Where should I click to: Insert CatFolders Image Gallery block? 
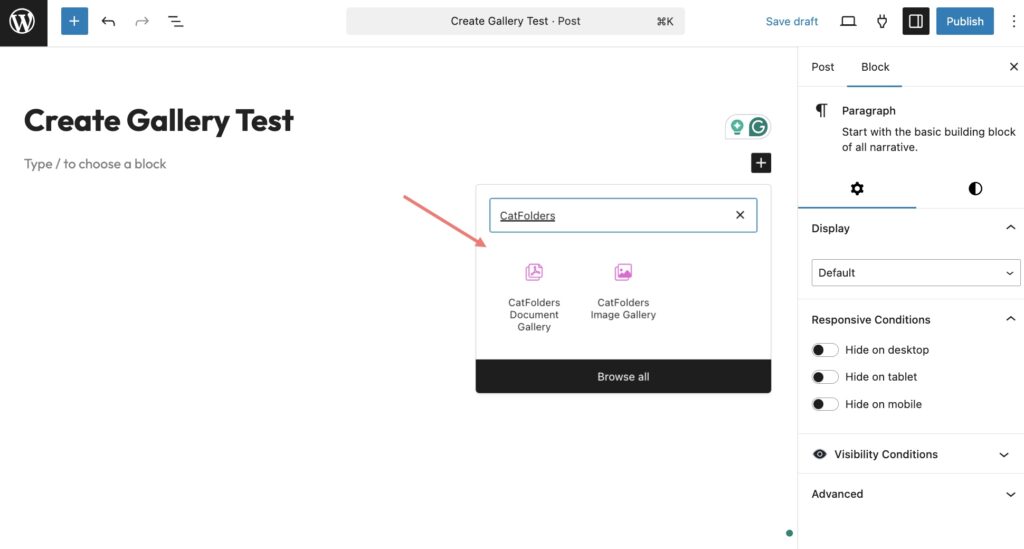tap(623, 292)
